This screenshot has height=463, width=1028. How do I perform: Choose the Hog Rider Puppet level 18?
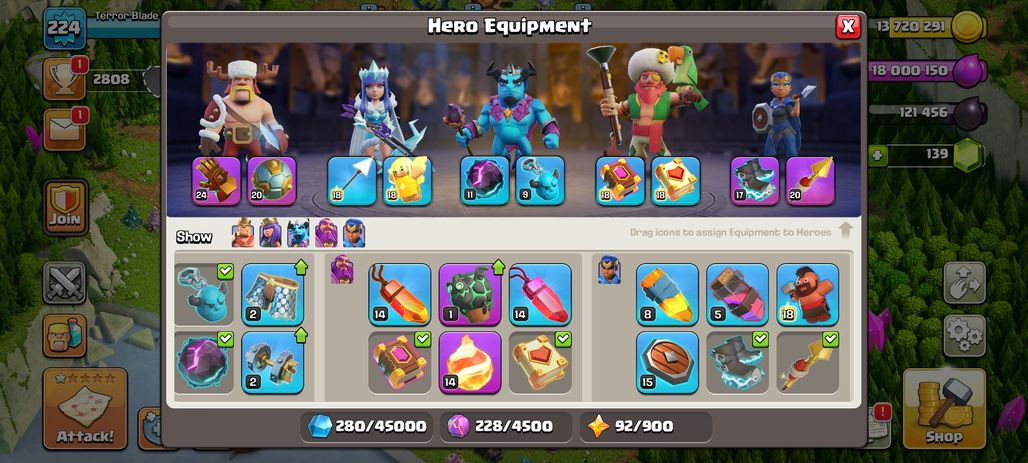[808, 294]
